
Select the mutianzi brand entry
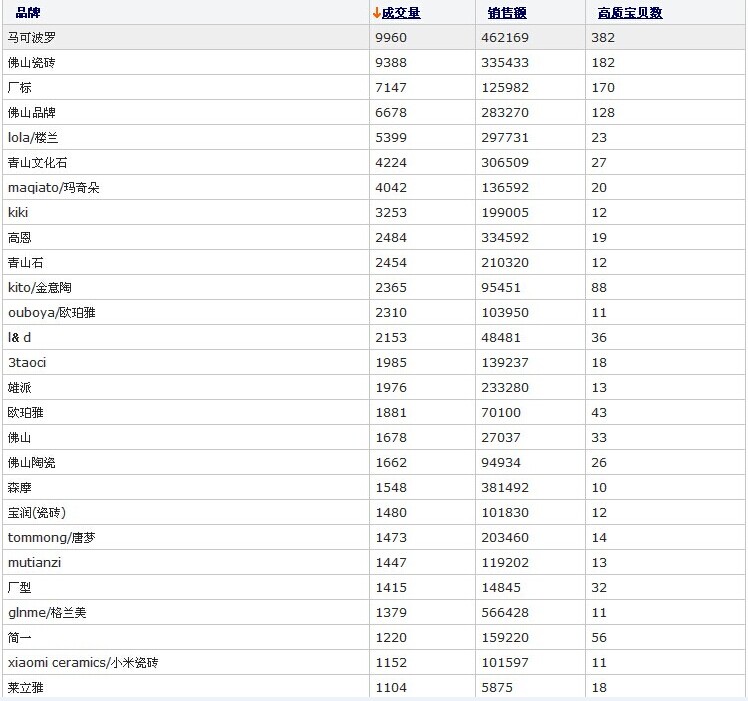(x=34, y=563)
